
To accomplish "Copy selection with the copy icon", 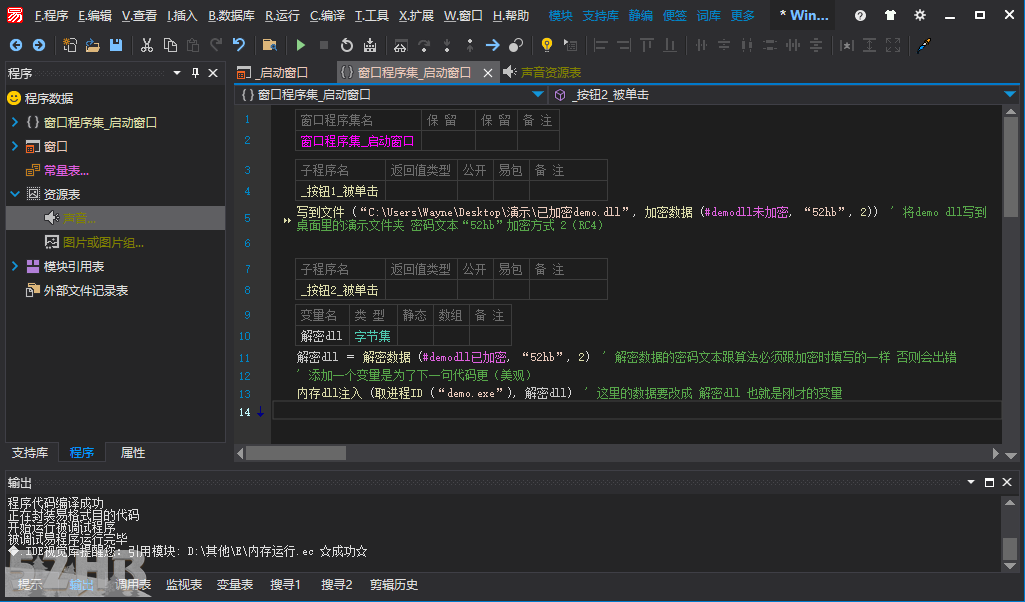I will coord(170,45).
